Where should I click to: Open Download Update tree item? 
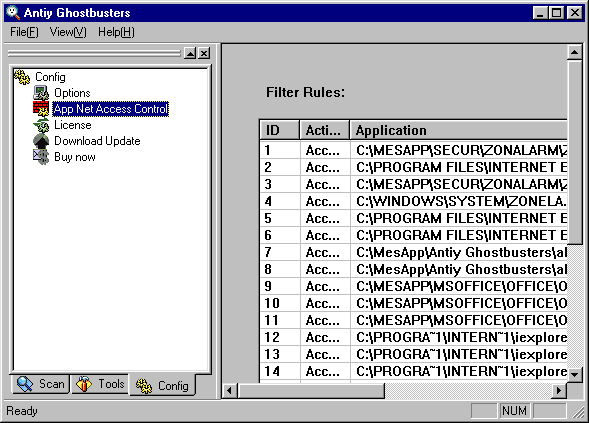tap(97, 141)
